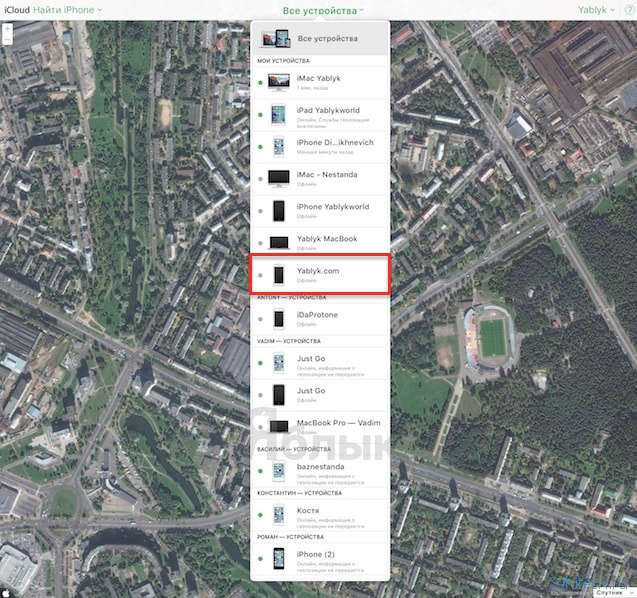Click the iCloud logo text
The width and height of the screenshot is (637, 598).
tap(17, 10)
